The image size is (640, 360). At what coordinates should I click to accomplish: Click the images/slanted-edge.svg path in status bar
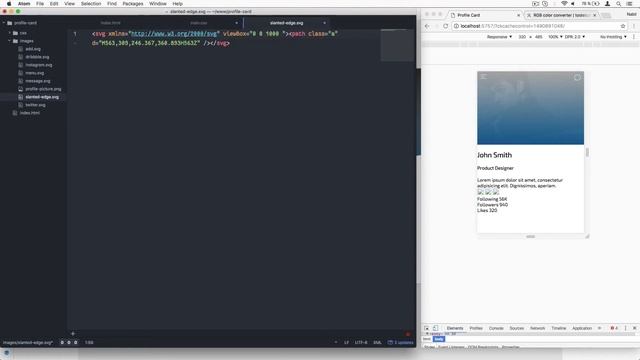click(x=27, y=342)
